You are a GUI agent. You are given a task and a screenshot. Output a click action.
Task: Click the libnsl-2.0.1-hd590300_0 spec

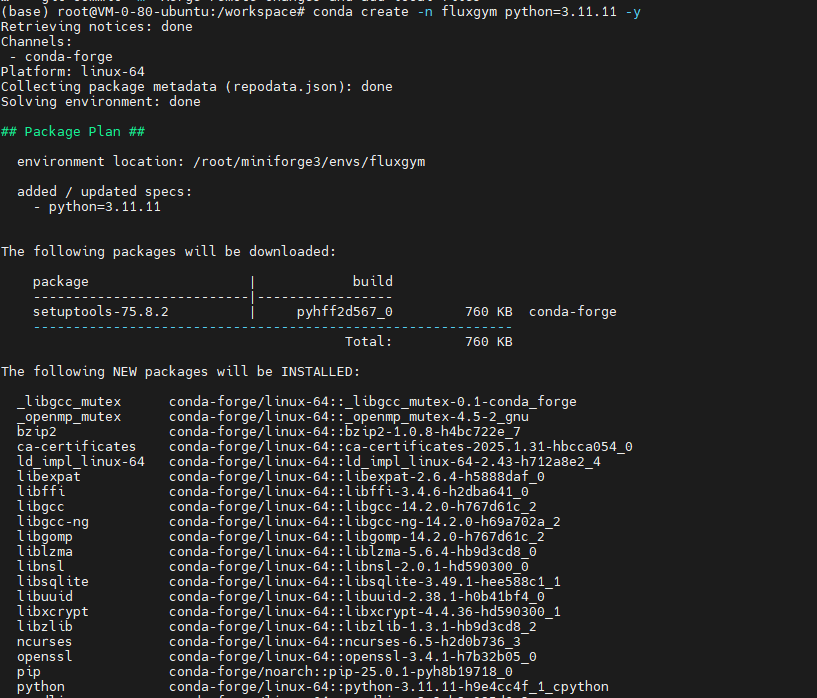(437, 566)
